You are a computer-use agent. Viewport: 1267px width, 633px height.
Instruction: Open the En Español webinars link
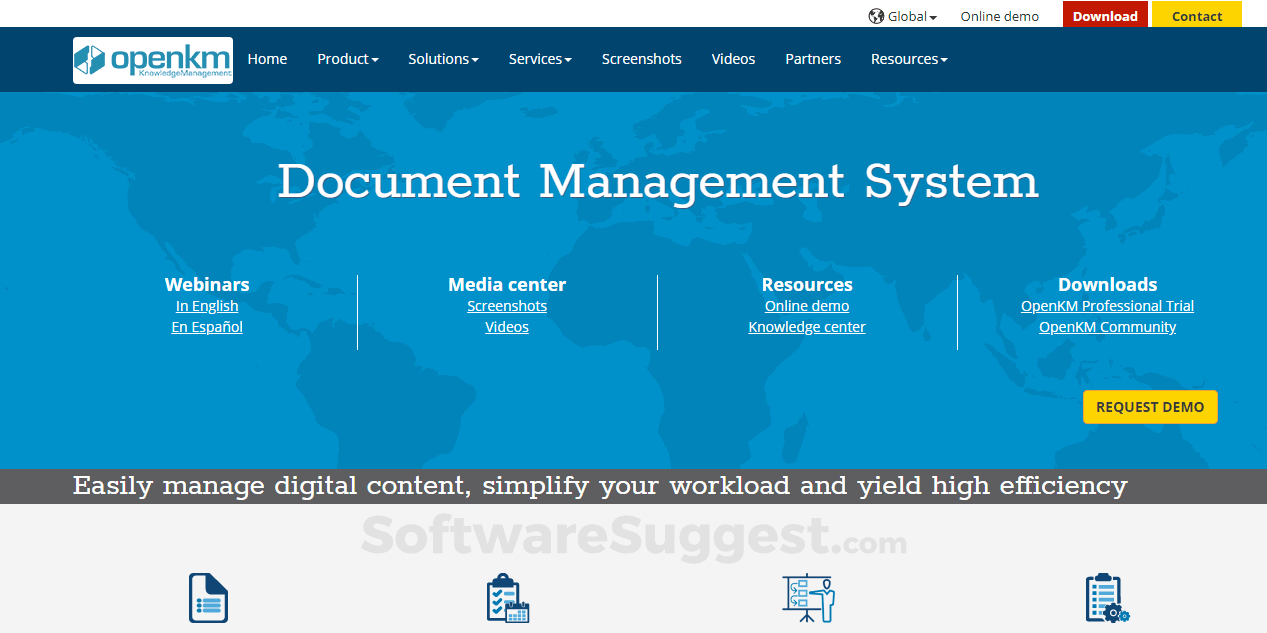(207, 327)
